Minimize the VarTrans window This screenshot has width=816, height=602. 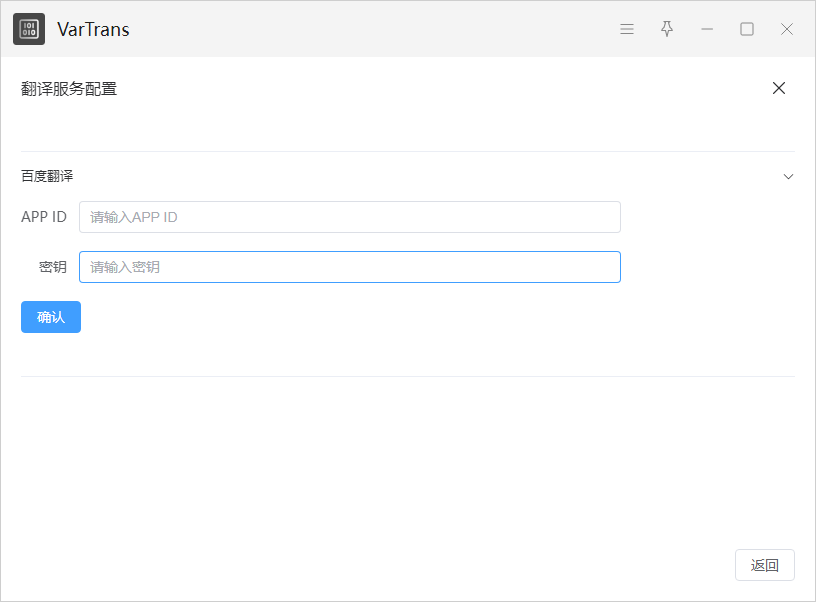tap(707, 29)
